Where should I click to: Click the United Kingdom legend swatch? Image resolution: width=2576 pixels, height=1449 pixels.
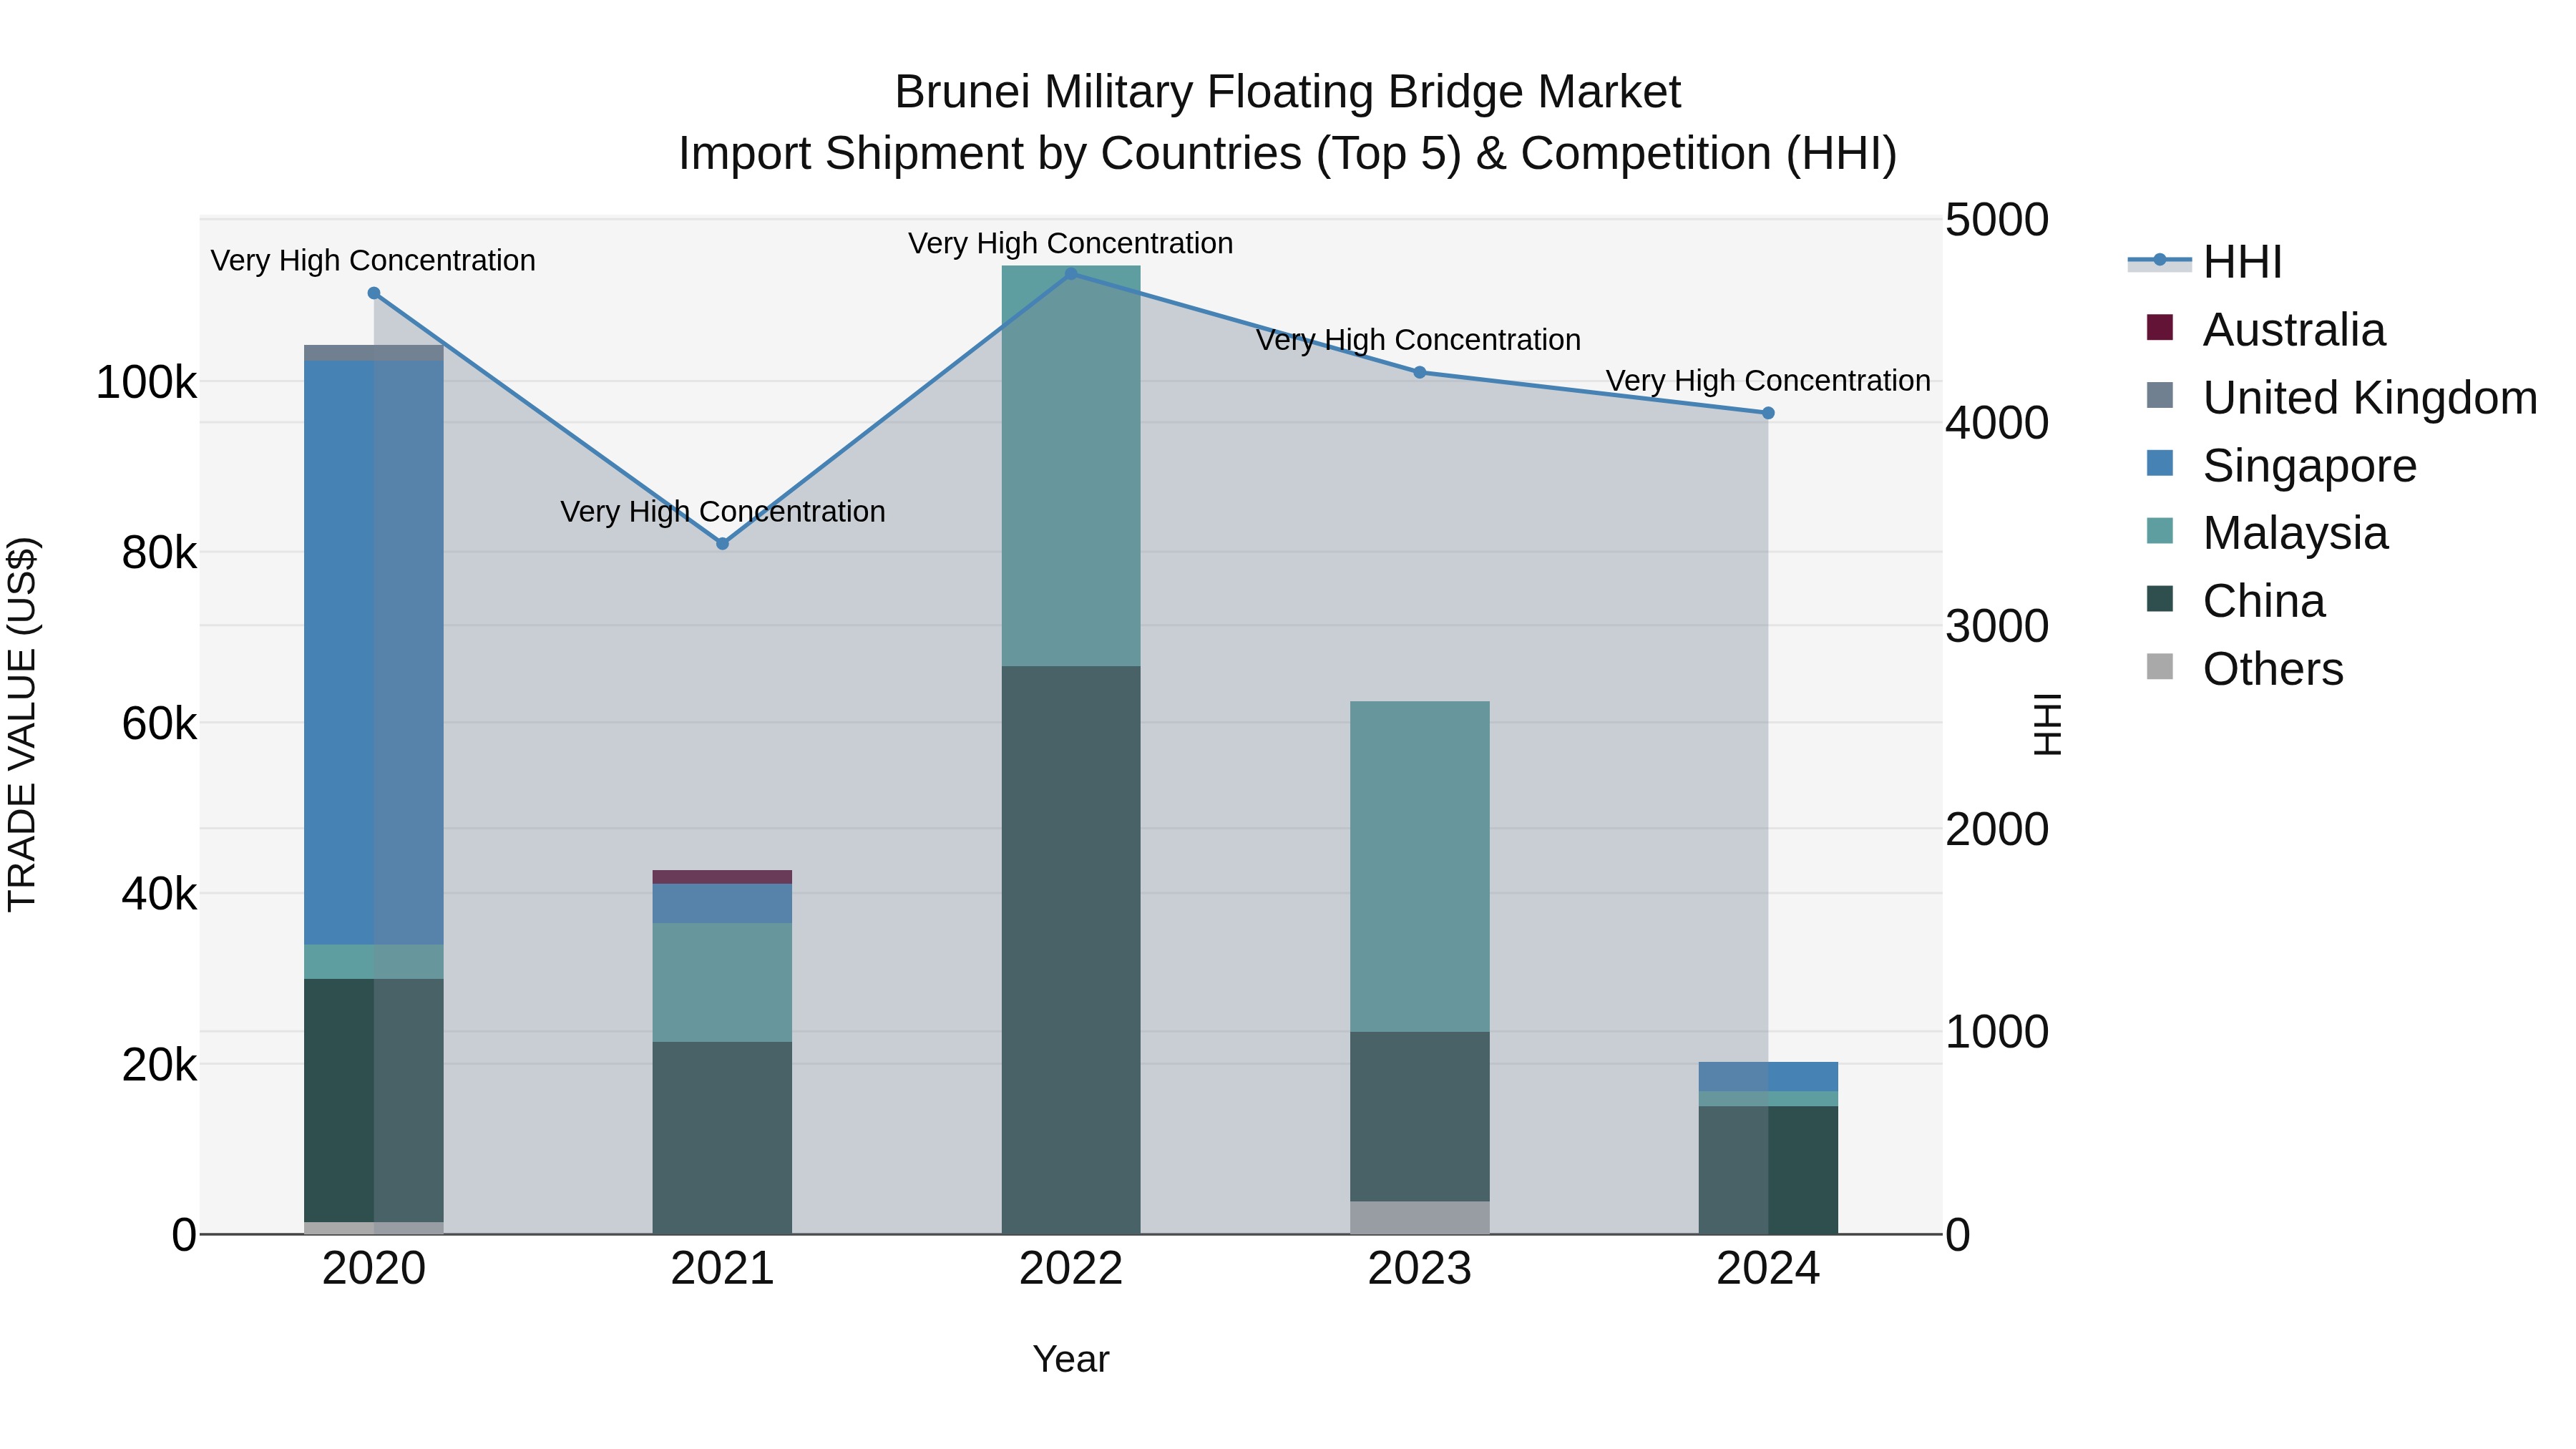coord(2160,395)
